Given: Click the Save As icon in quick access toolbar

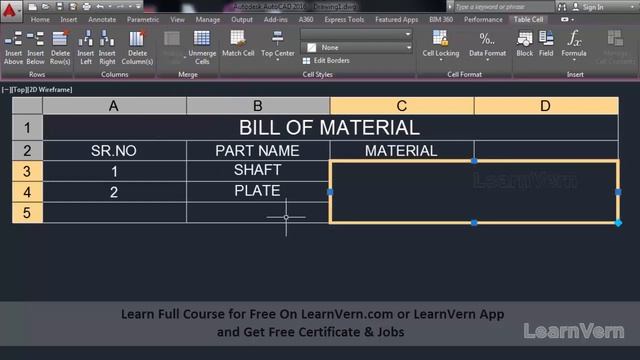Looking at the screenshot, I should 73,7.
